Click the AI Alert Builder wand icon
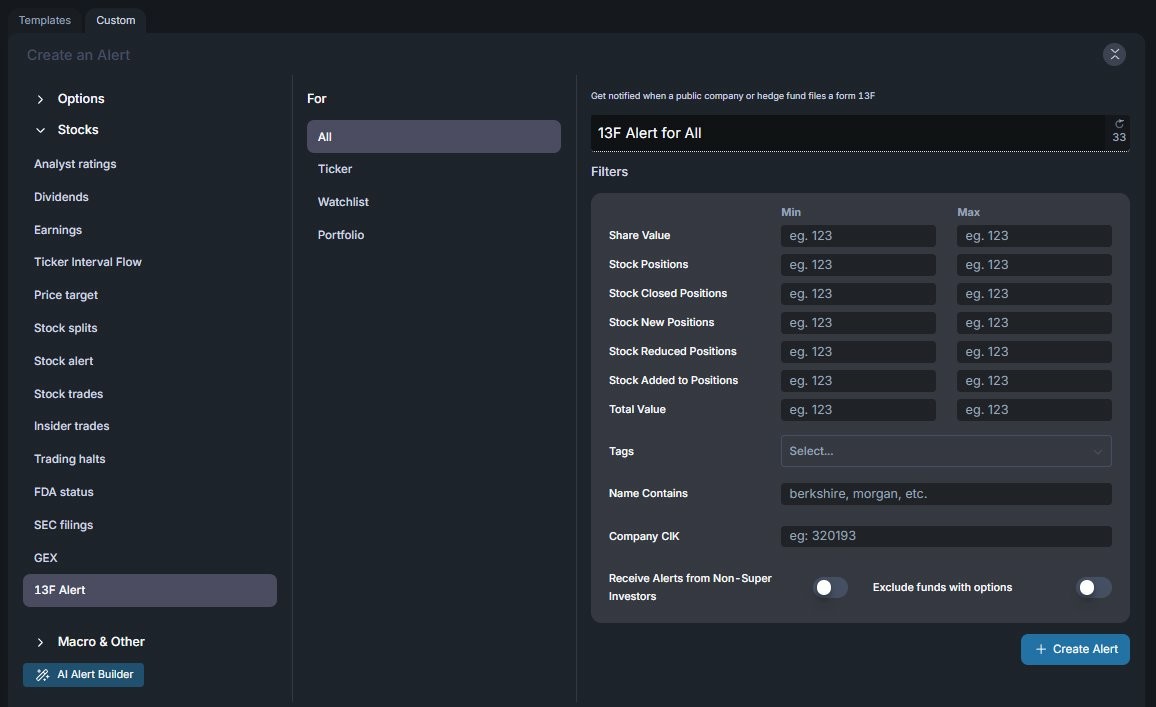The image size is (1156, 707). (x=42, y=675)
